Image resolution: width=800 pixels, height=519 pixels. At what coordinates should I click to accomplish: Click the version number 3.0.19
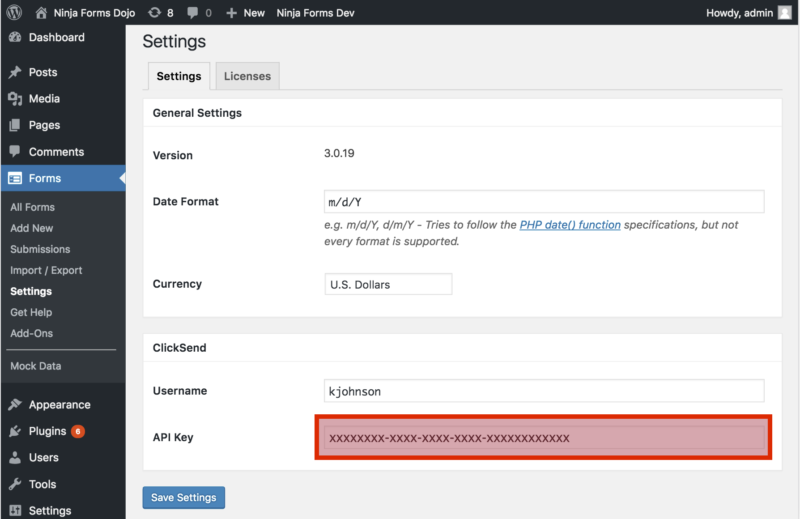[339, 153]
